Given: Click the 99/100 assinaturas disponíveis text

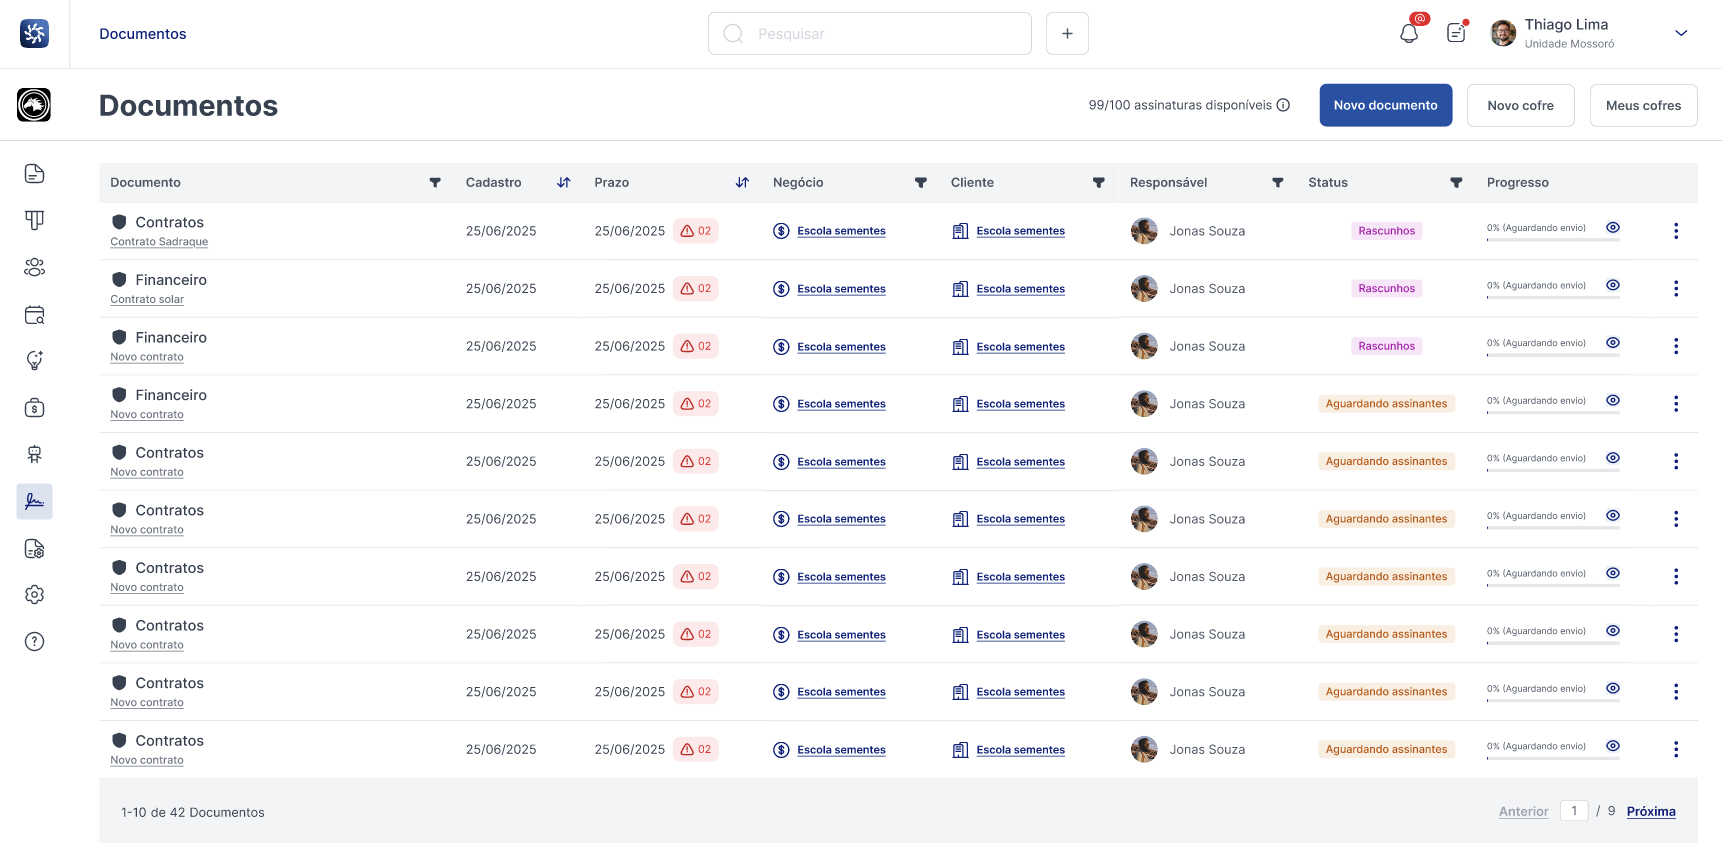Looking at the screenshot, I should pos(1180,105).
